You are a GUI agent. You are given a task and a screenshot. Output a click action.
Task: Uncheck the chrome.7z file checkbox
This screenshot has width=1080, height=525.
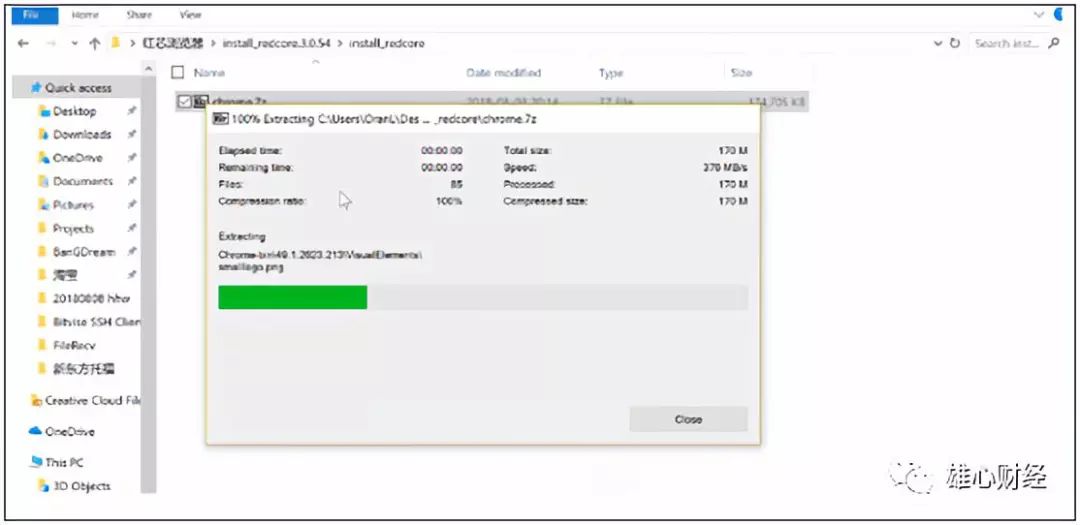[183, 101]
